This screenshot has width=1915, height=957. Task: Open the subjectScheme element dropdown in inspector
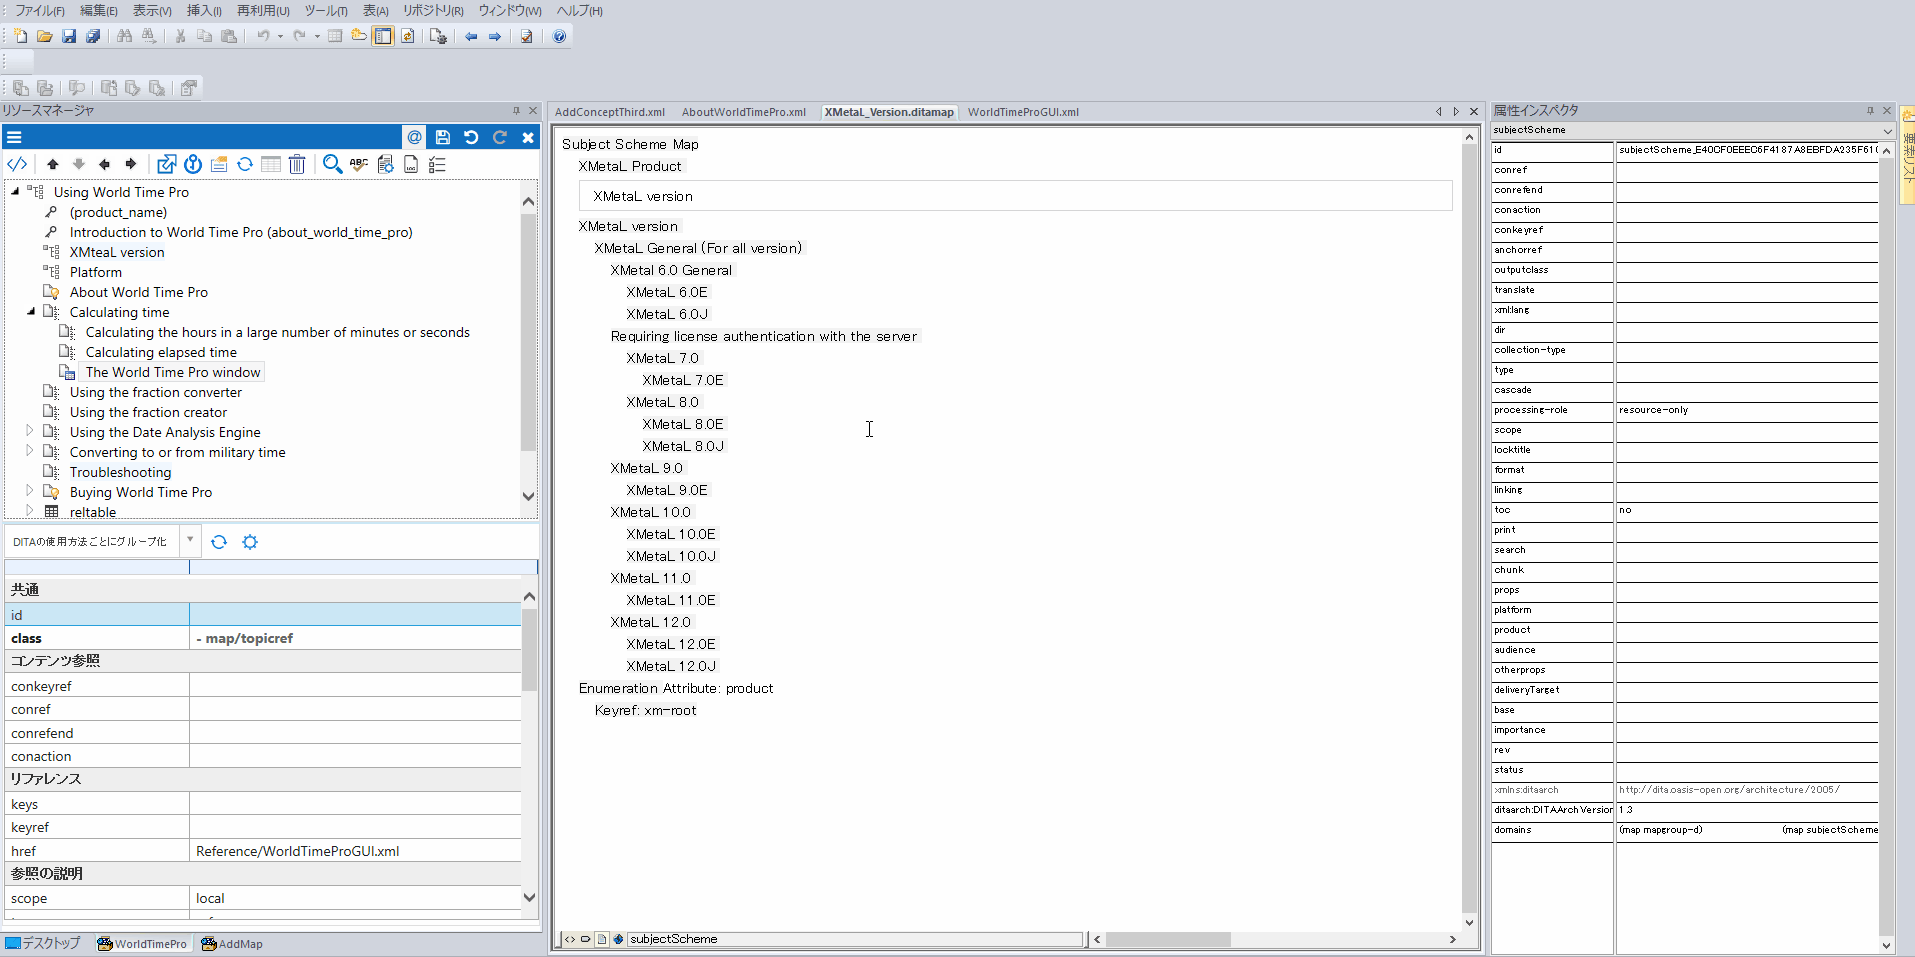1887,130
